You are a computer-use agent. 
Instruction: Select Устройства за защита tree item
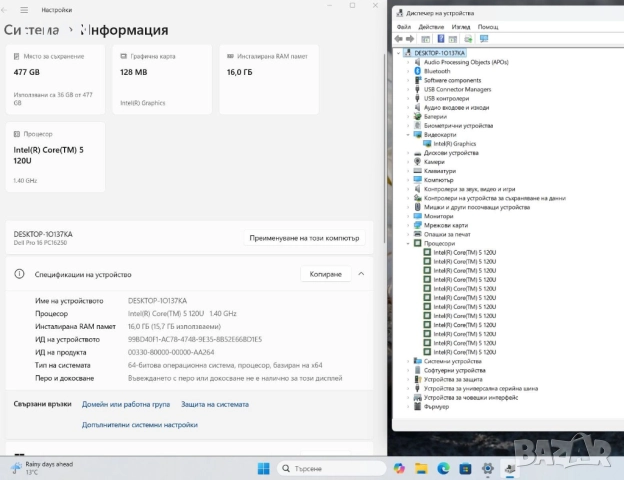click(453, 379)
